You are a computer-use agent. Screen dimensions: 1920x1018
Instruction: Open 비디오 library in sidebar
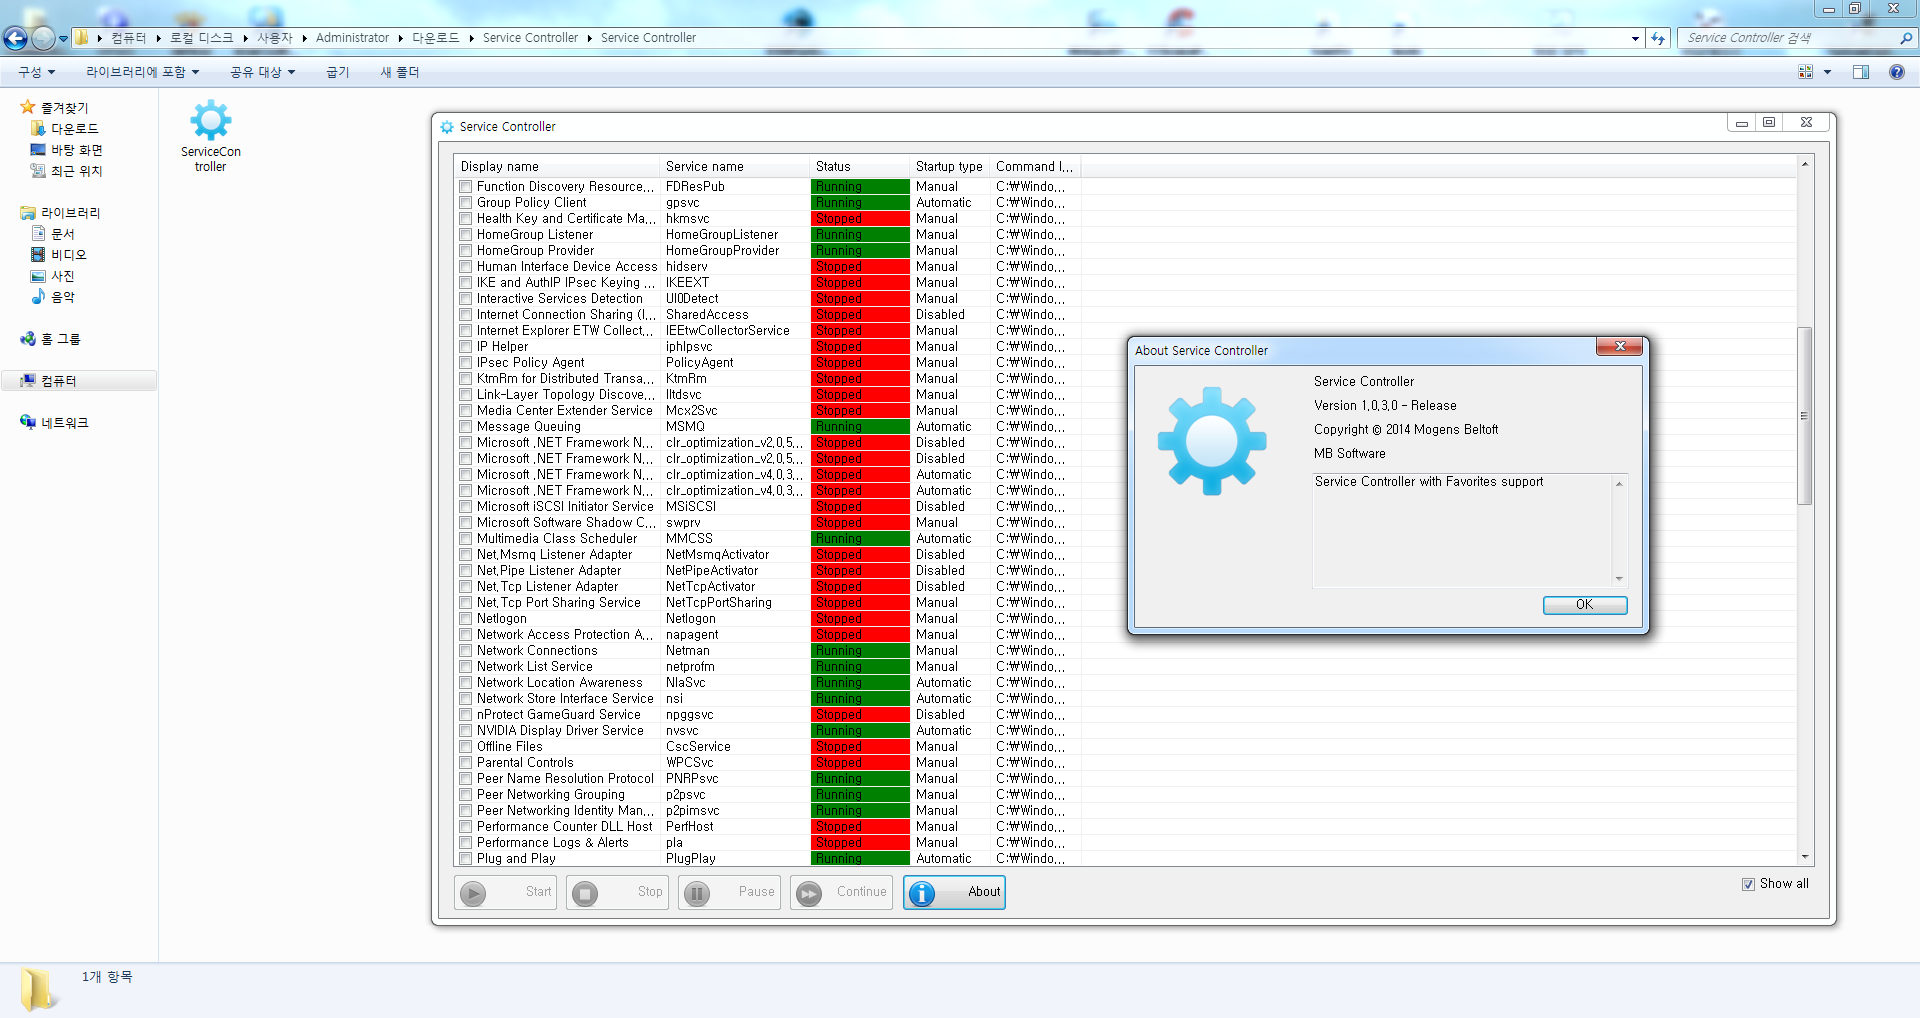(59, 254)
